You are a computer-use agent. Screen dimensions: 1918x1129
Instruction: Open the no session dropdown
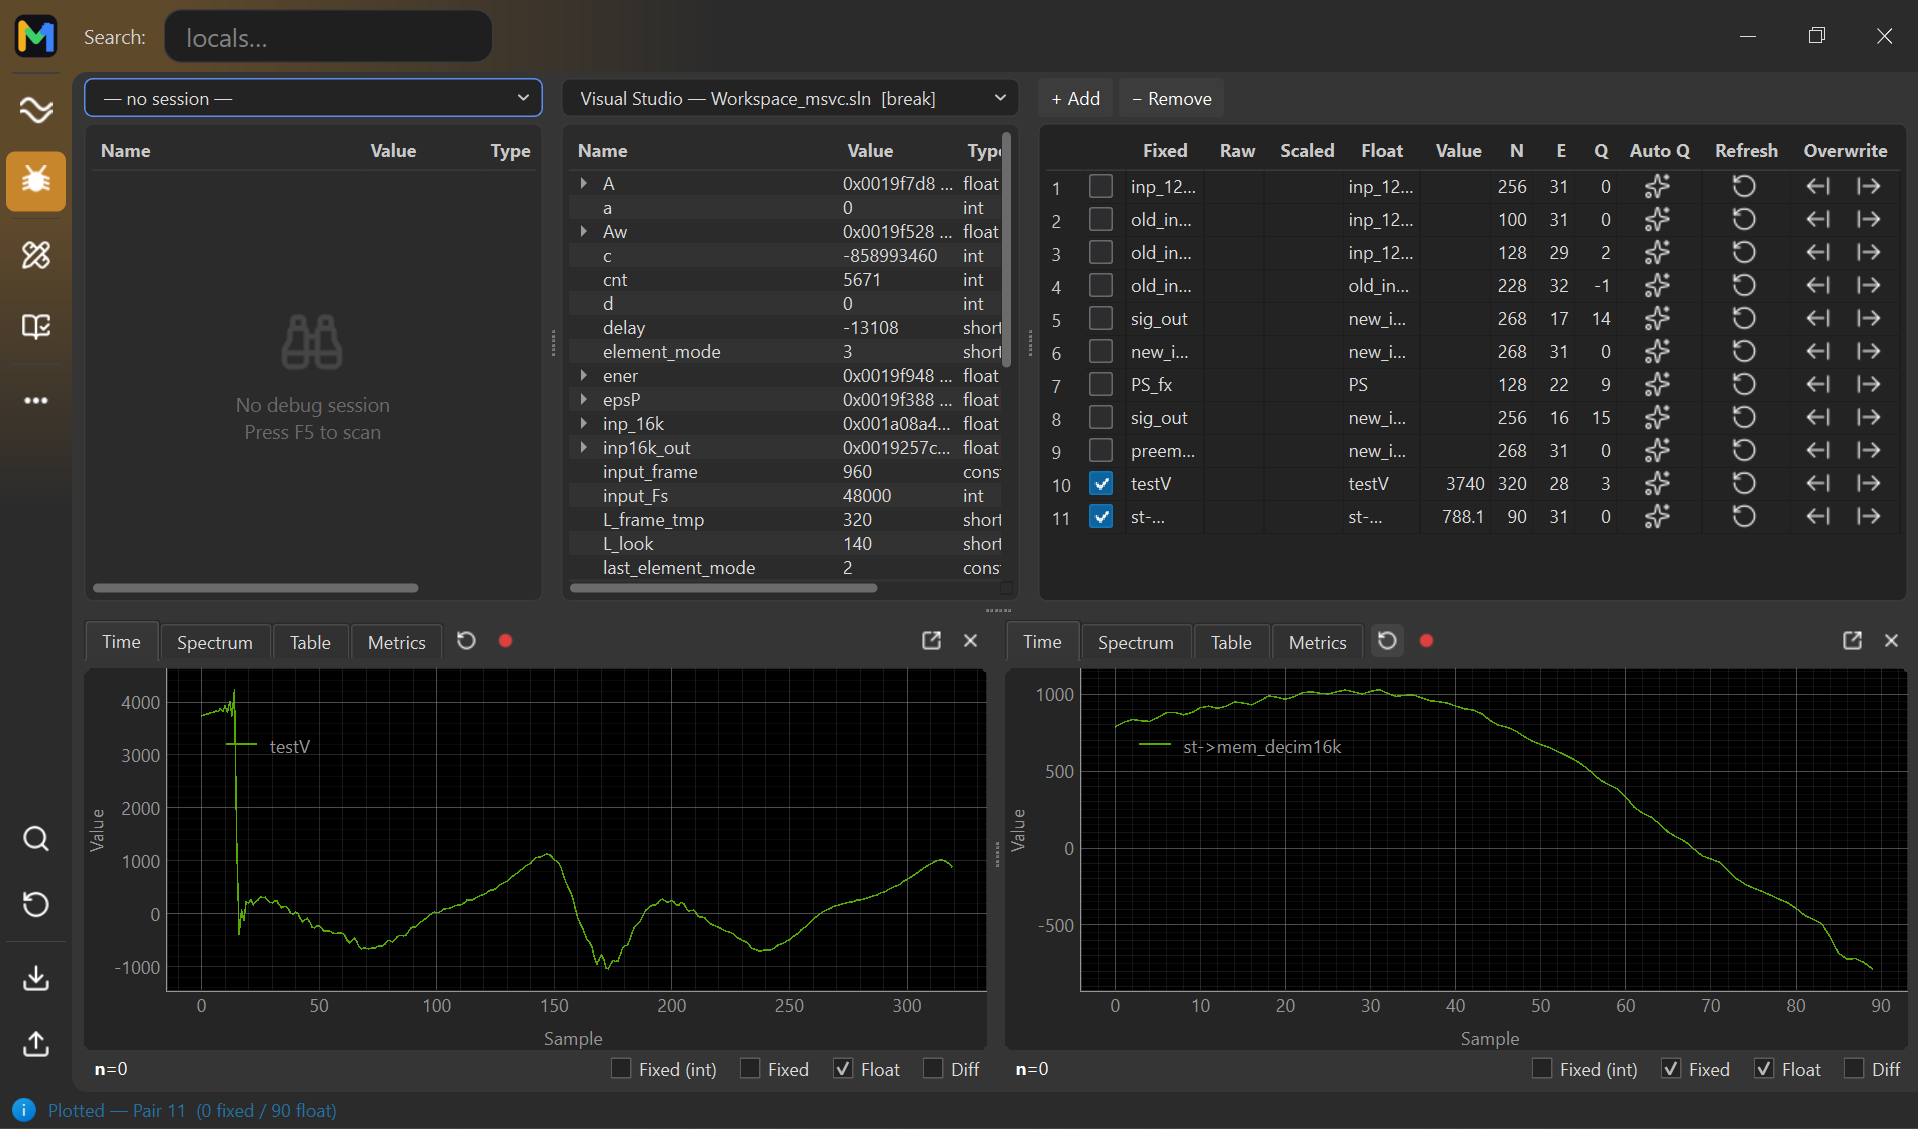313,98
